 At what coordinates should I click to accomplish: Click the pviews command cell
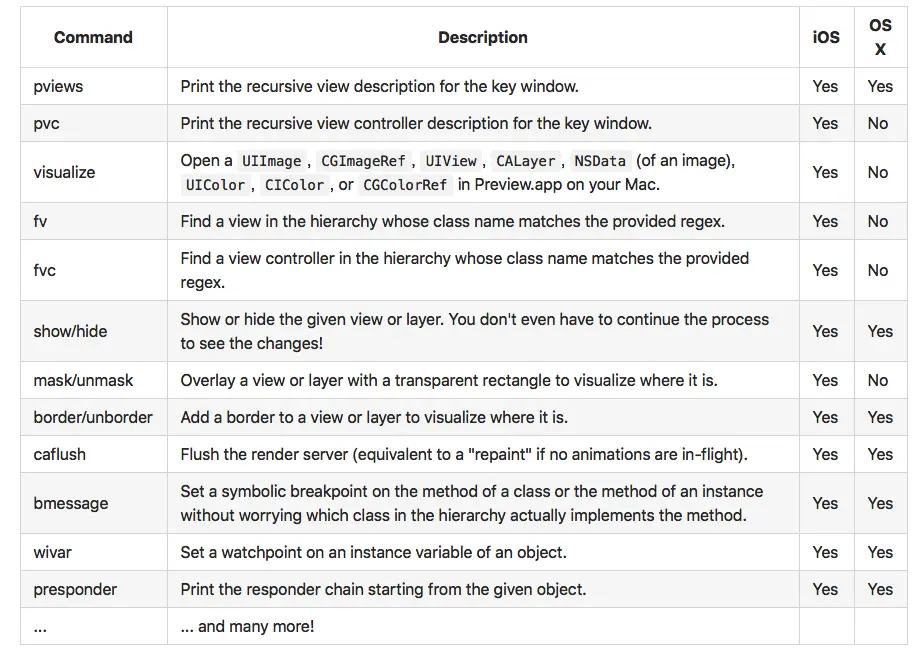tap(58, 86)
